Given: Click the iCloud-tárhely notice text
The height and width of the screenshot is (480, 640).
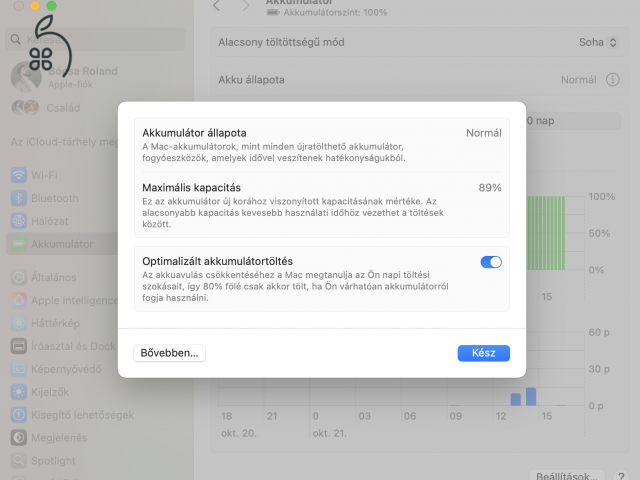Looking at the screenshot, I should (x=64, y=142).
